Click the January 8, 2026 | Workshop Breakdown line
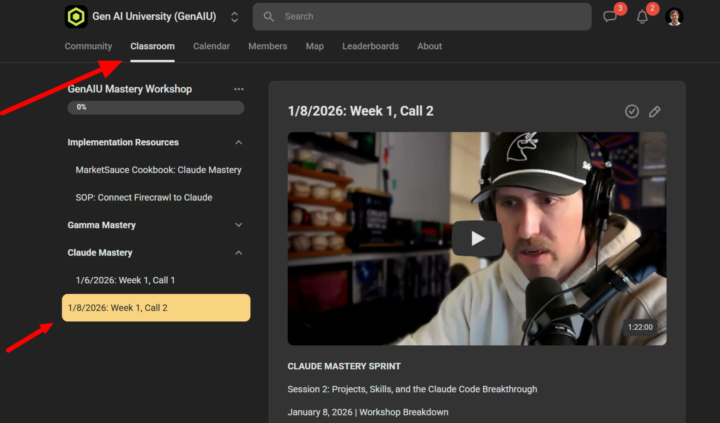This screenshot has width=720, height=423. point(368,412)
